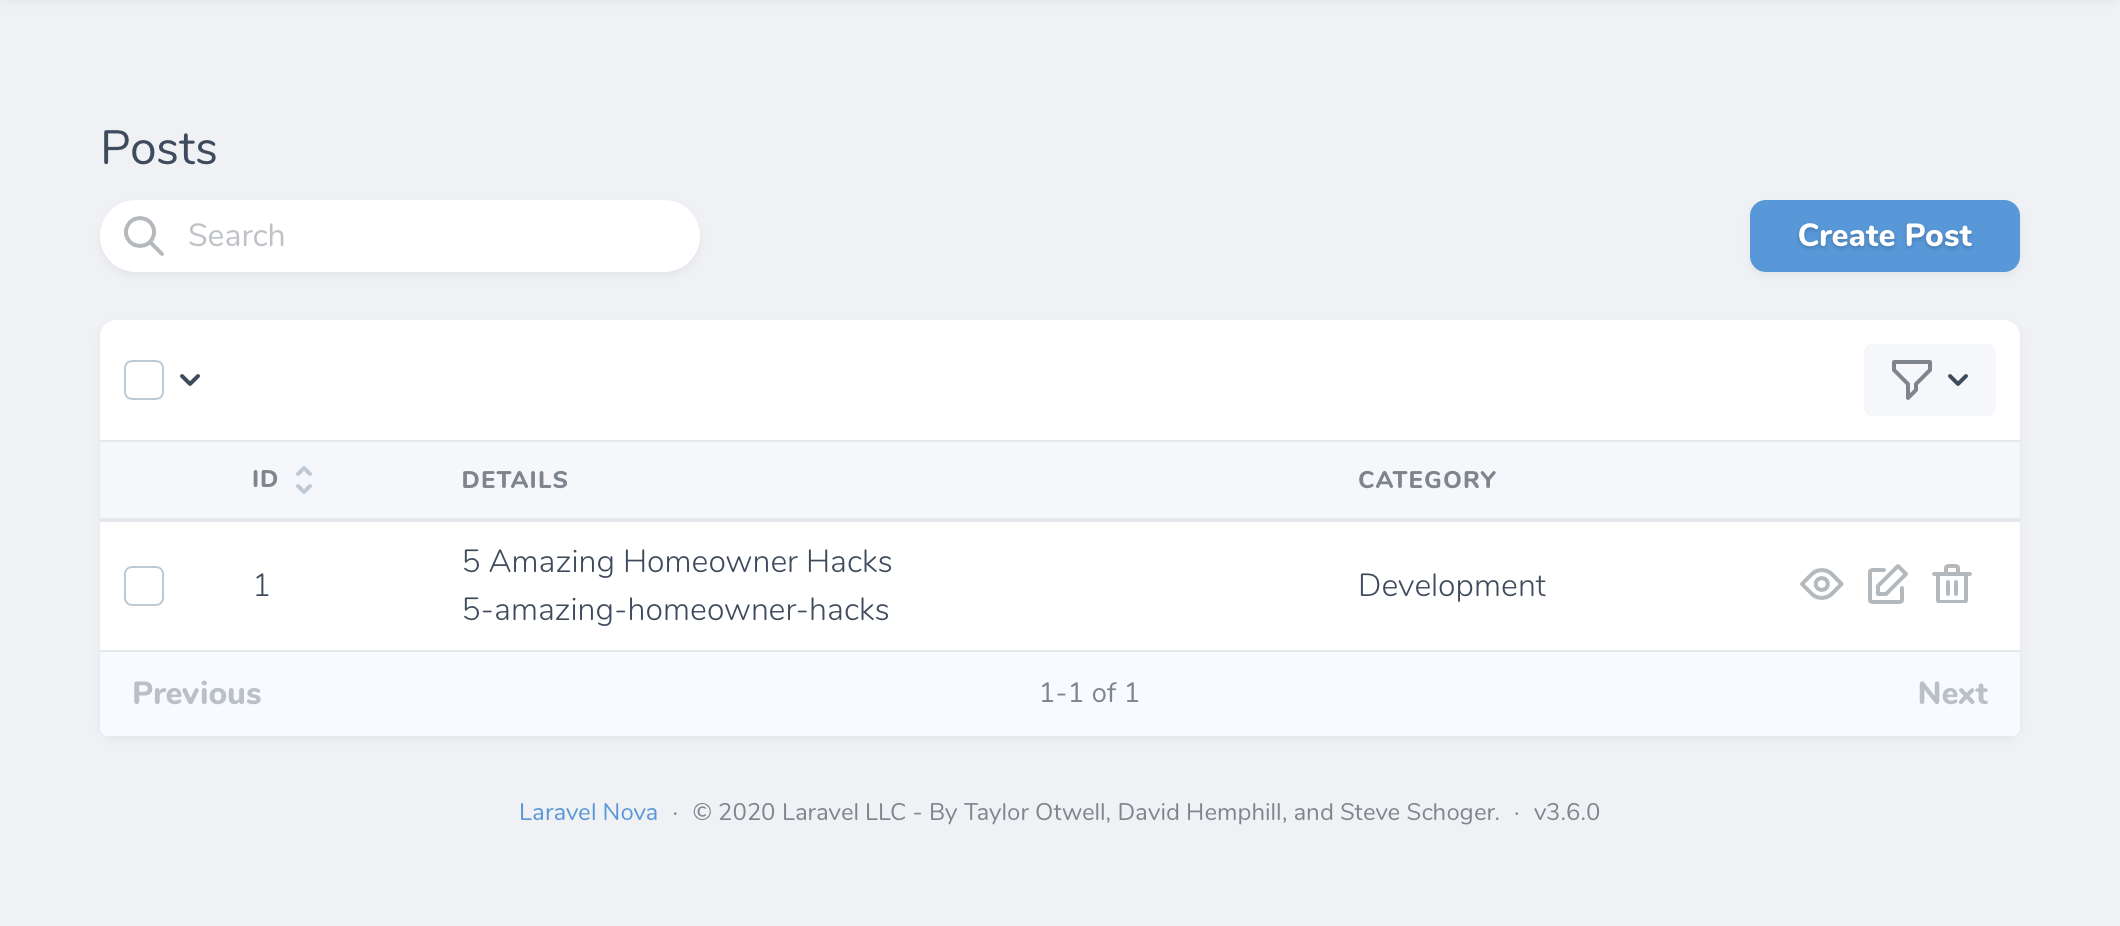The height and width of the screenshot is (926, 2120).
Task: Click the ID column header label
Action: click(265, 480)
